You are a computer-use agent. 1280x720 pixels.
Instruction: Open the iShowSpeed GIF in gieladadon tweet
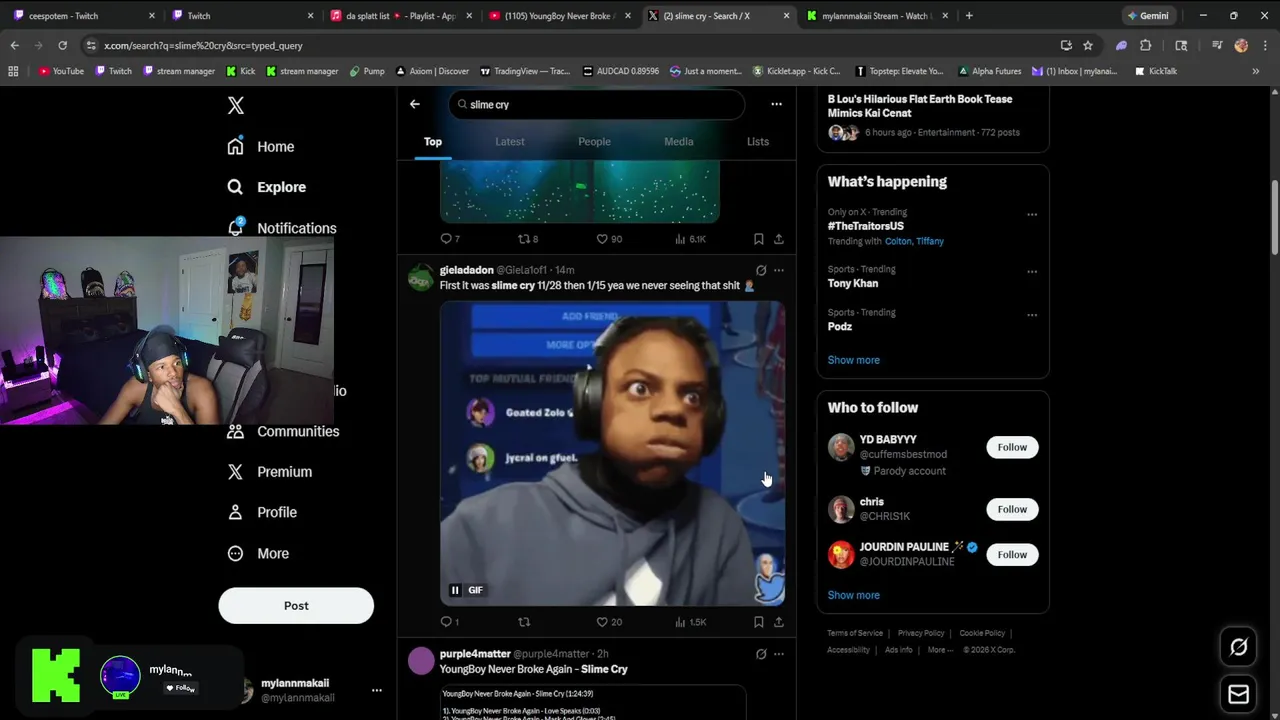click(612, 453)
